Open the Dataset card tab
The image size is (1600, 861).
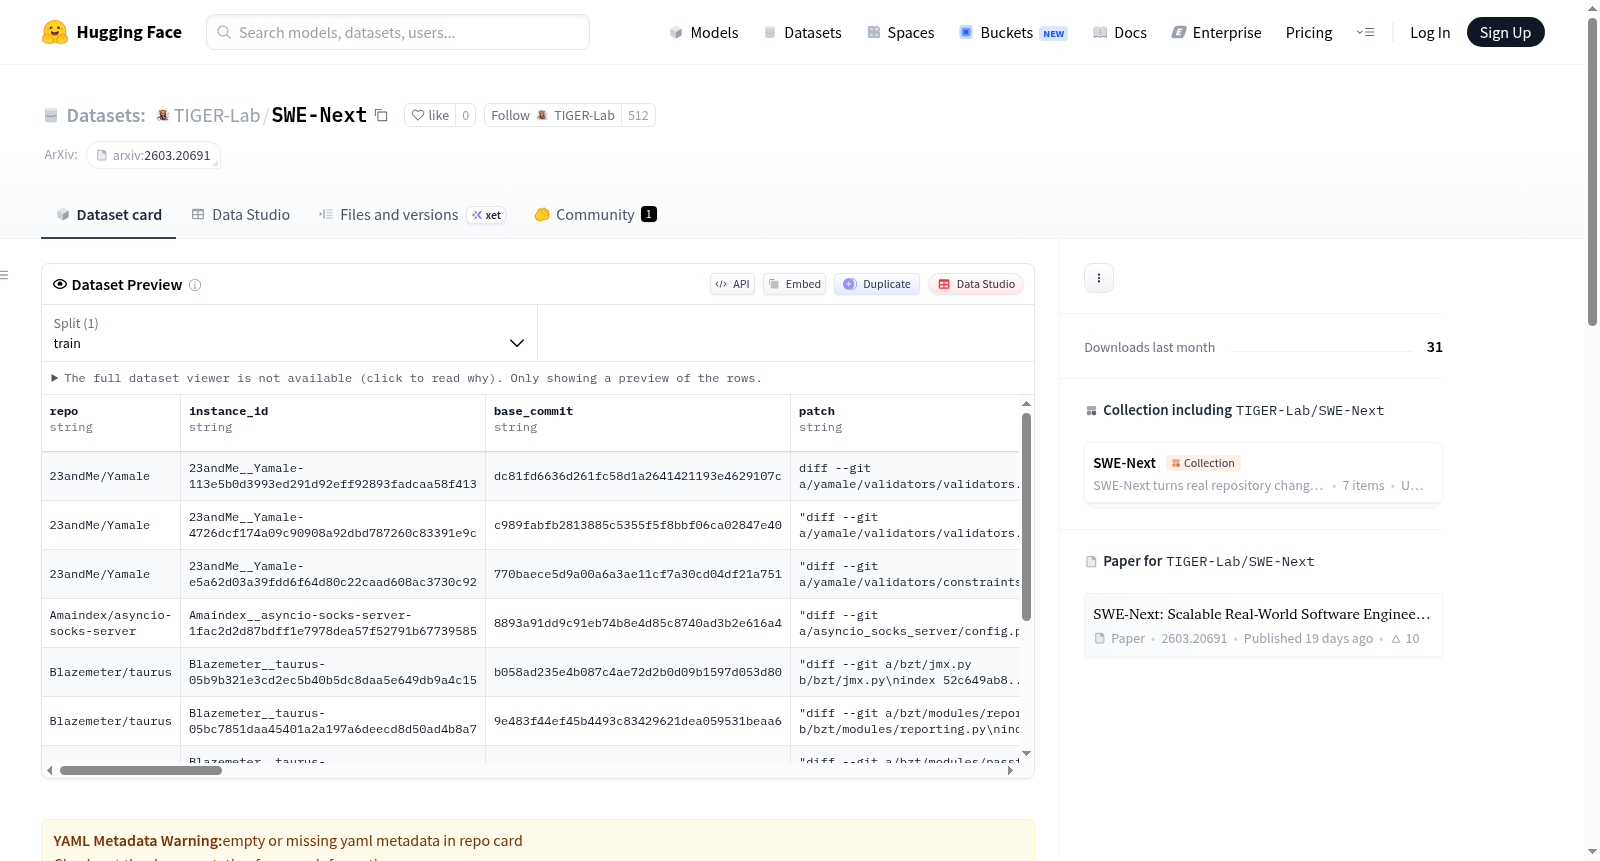(108, 215)
